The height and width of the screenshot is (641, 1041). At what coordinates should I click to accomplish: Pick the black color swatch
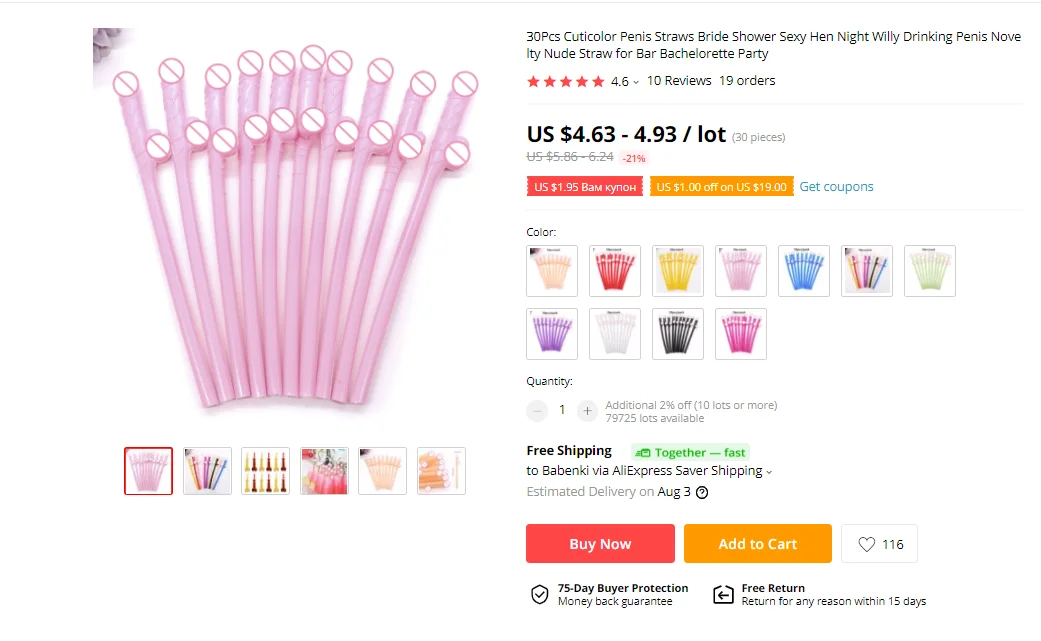(x=678, y=334)
